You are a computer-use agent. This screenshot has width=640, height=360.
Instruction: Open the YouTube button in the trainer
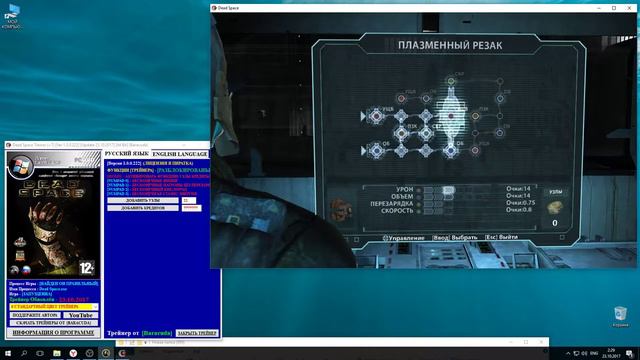click(80, 315)
